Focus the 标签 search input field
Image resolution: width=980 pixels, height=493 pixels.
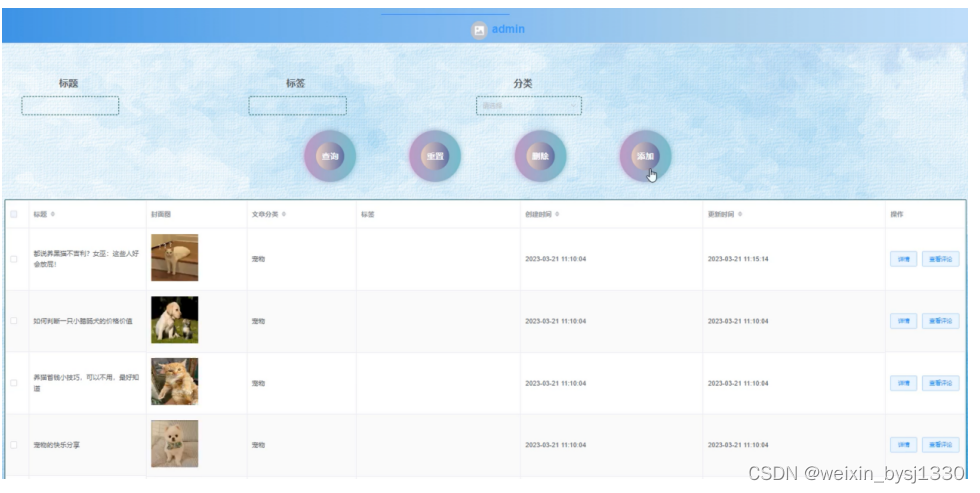[x=298, y=106]
